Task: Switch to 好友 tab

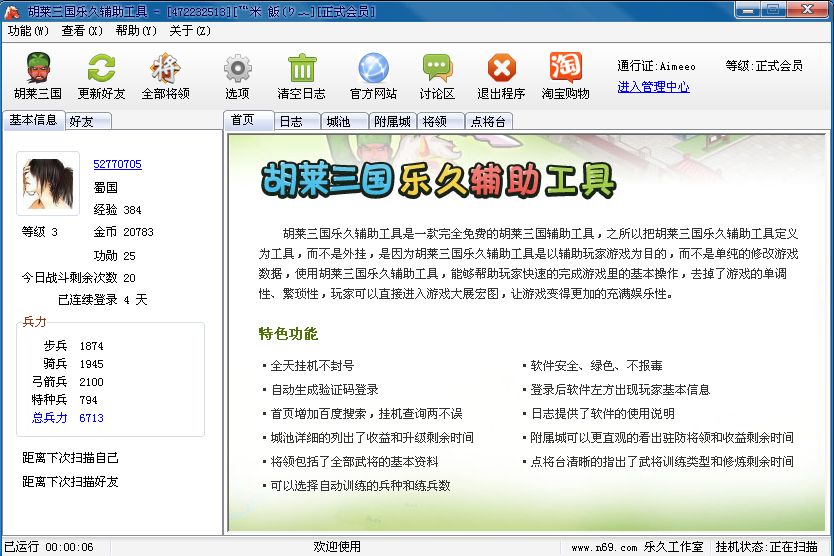Action: (x=88, y=121)
